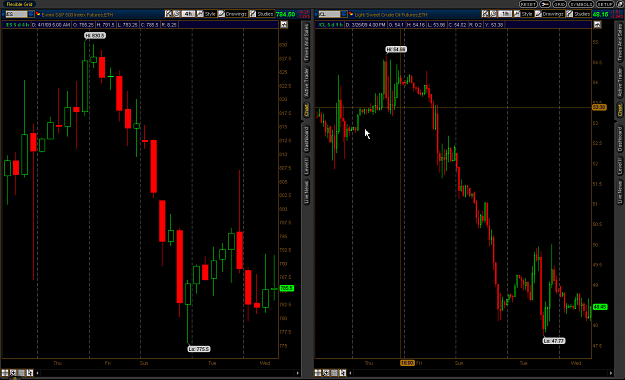This screenshot has height=380, width=625.
Task: Open the Live News side tab on left panel
Action: tap(307, 192)
